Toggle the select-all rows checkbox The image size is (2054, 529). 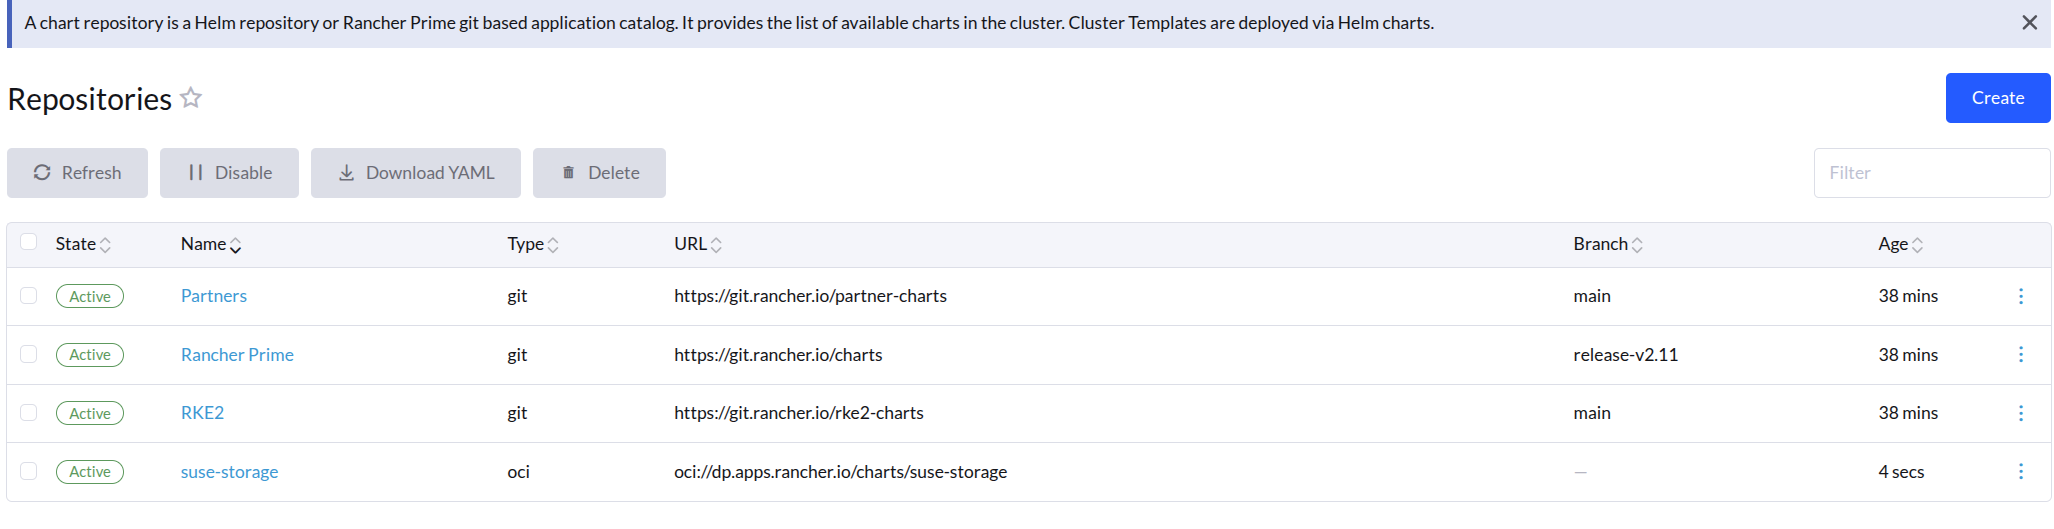click(x=29, y=242)
